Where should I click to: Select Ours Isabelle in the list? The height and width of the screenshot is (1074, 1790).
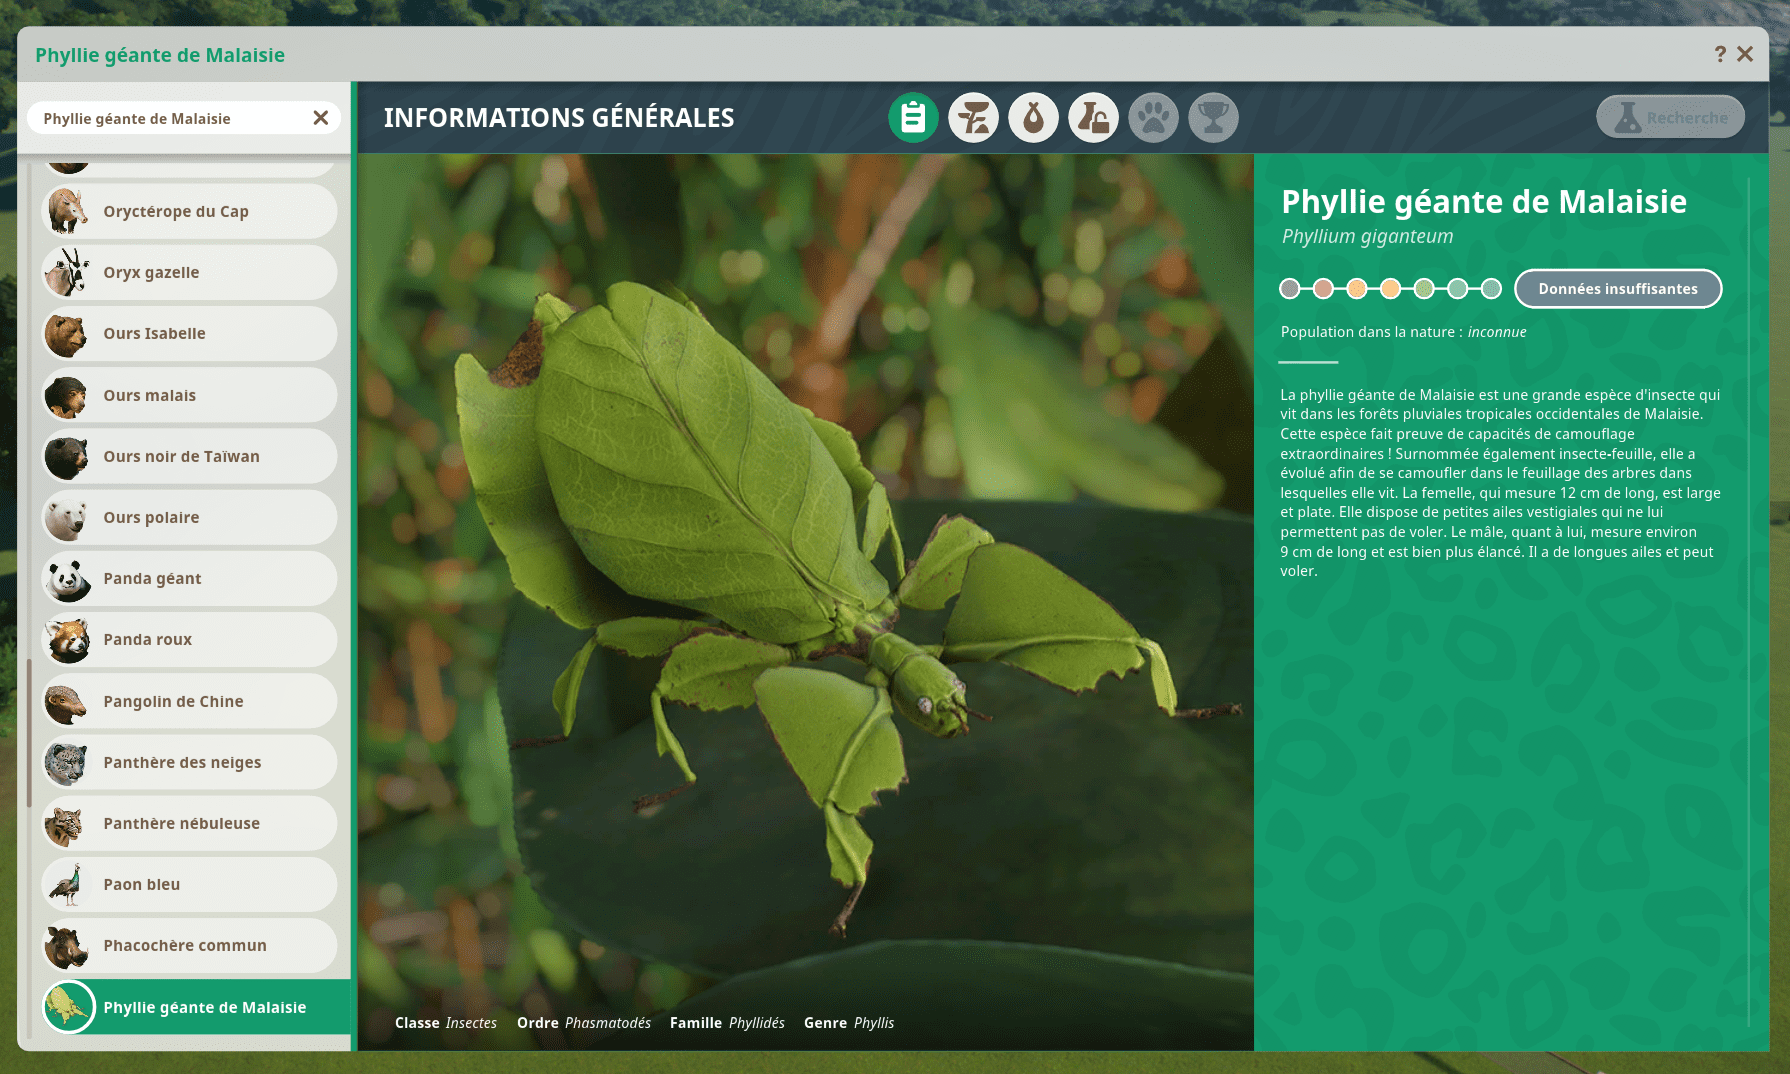coord(189,333)
